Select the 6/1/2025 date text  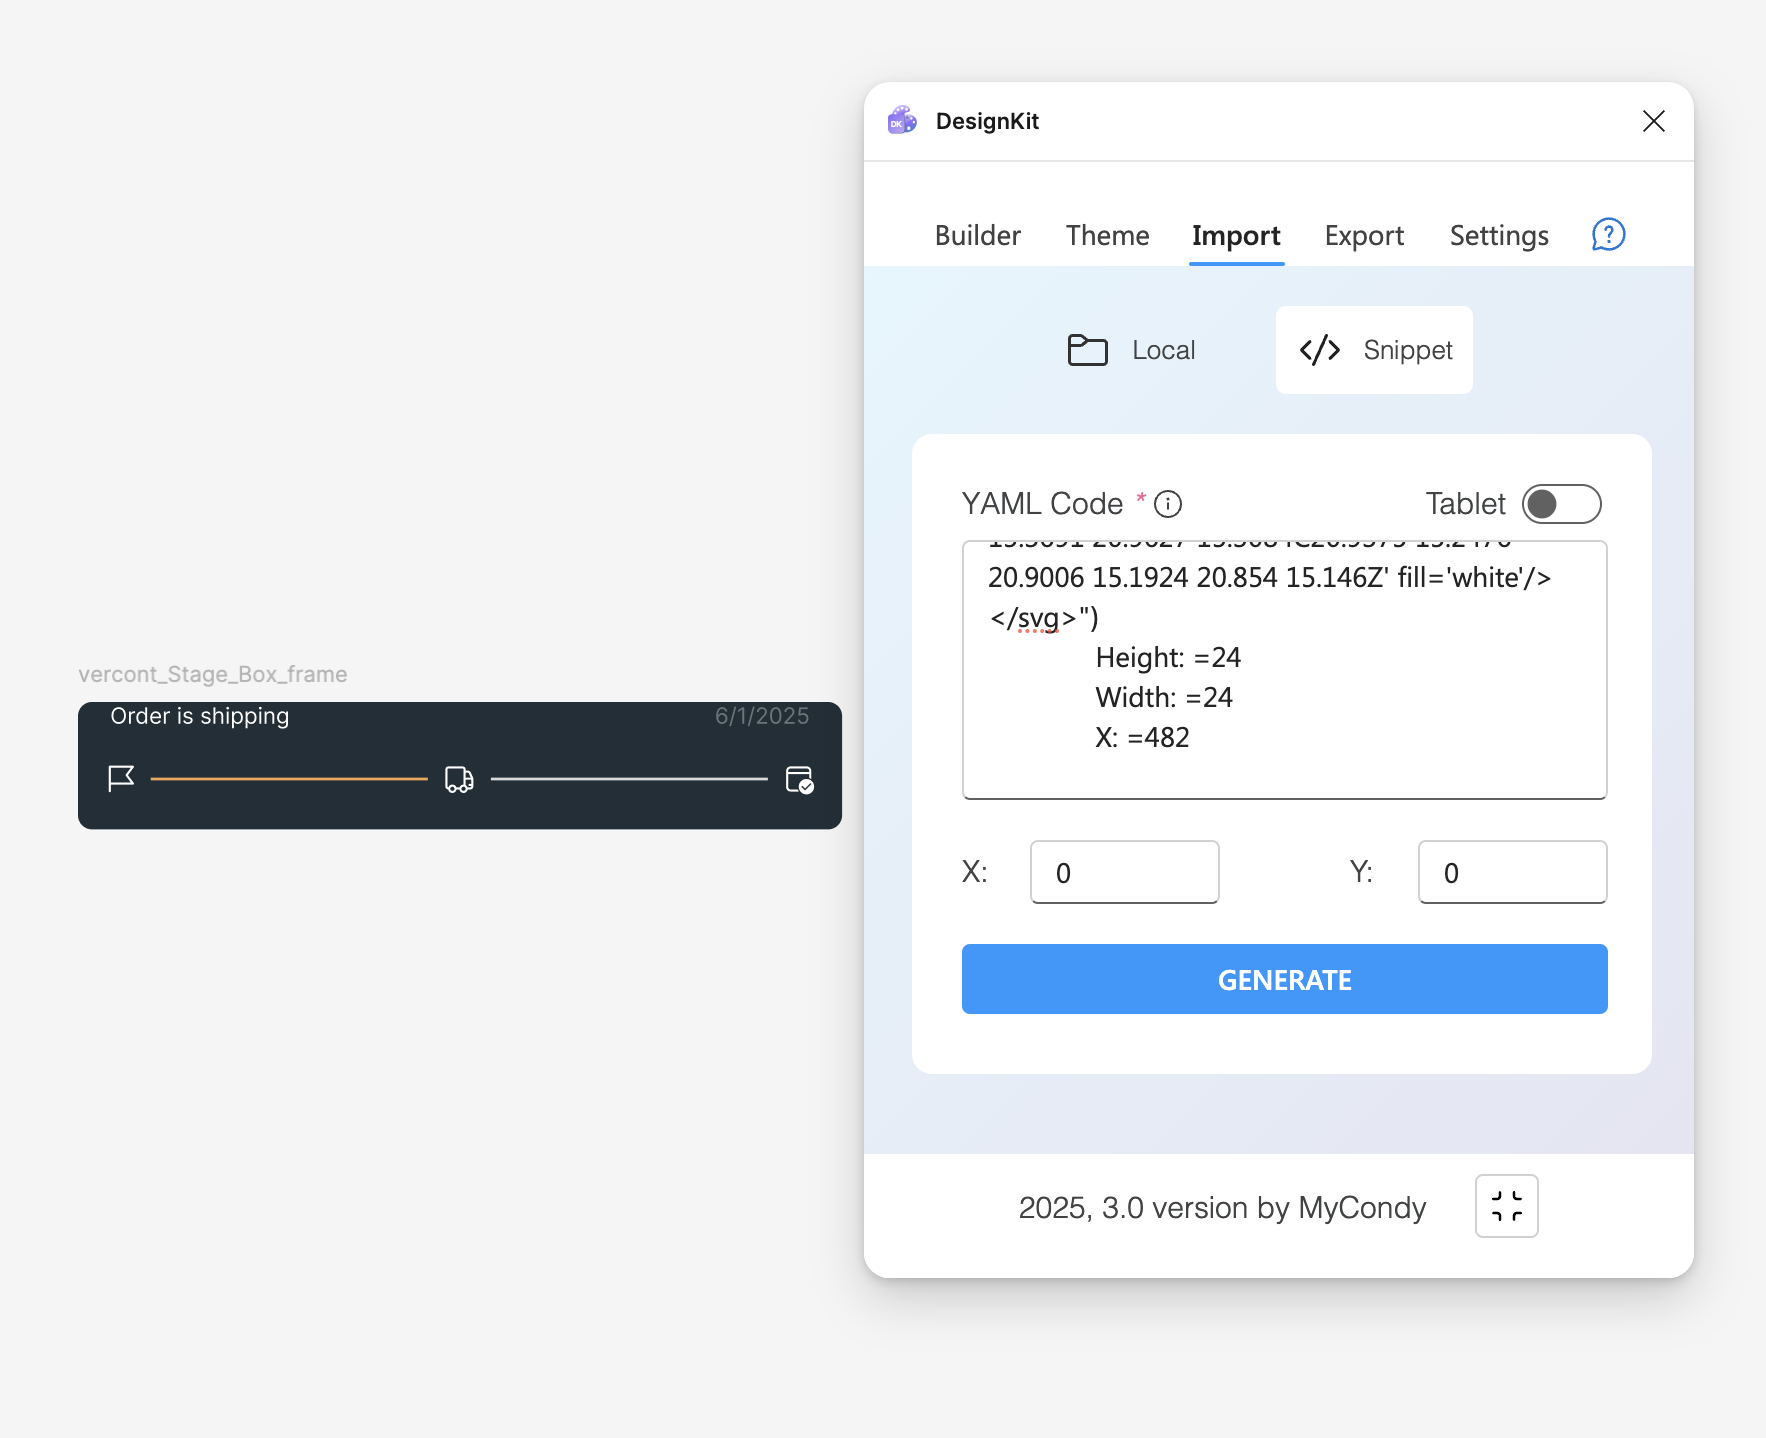pos(762,716)
